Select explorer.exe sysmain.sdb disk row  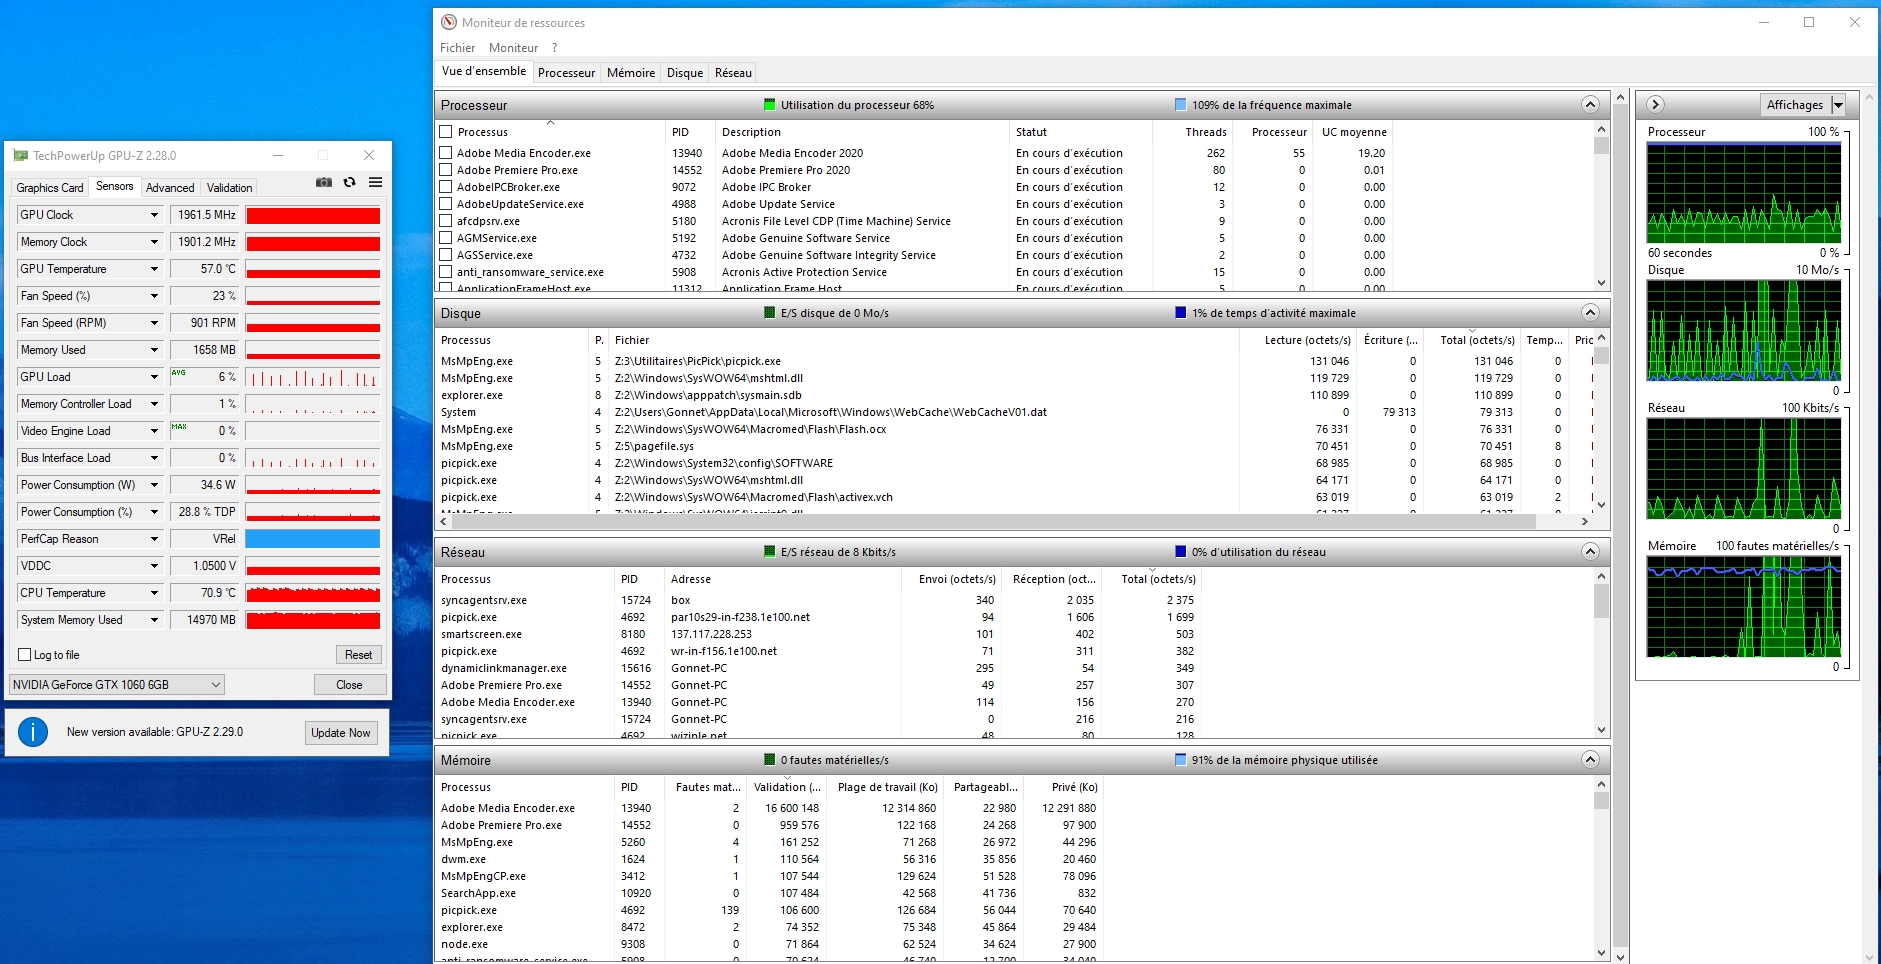point(1014,395)
